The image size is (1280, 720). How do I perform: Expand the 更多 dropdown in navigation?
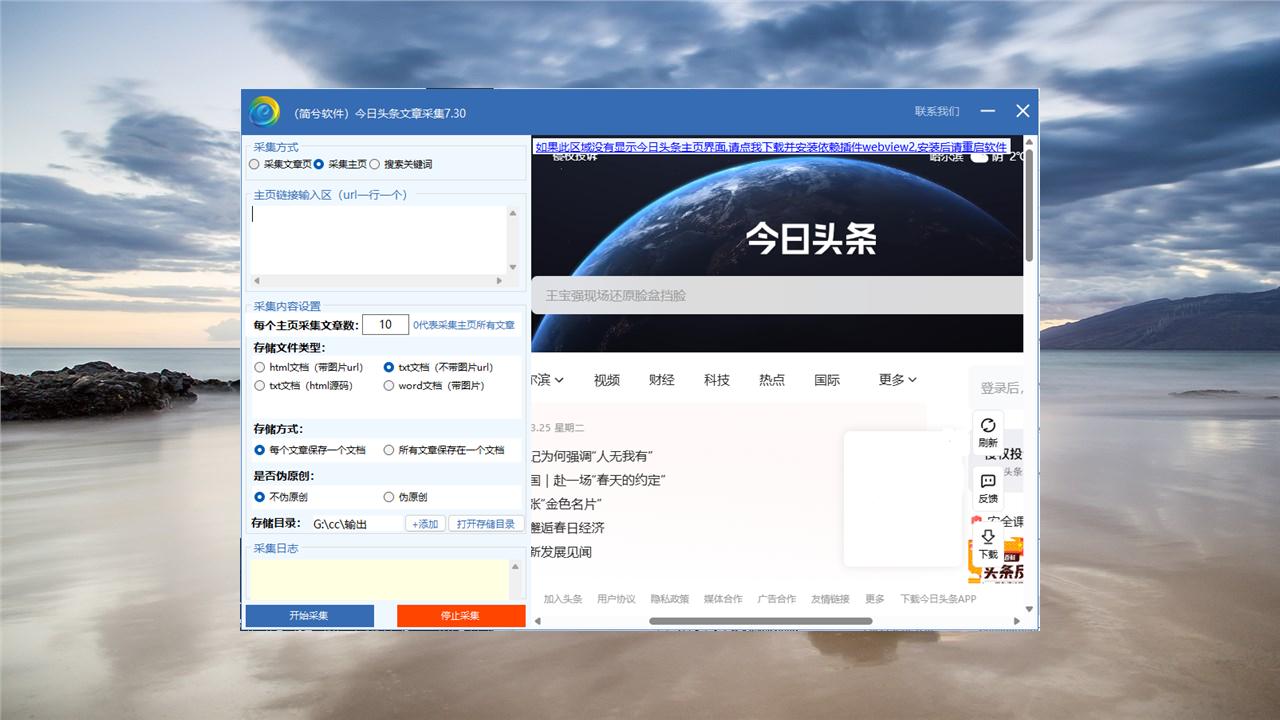897,380
